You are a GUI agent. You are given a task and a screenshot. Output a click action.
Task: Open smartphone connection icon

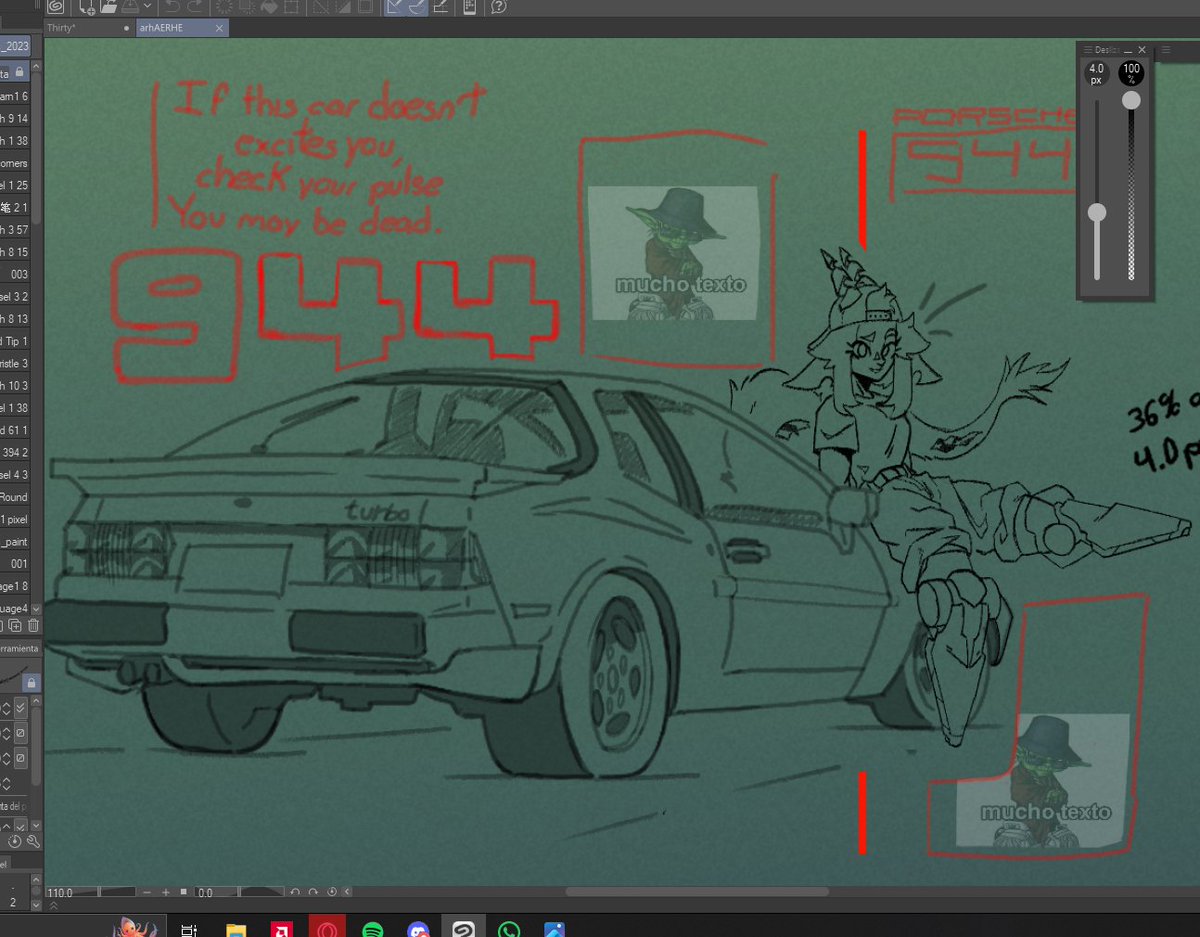pyautogui.click(x=469, y=7)
